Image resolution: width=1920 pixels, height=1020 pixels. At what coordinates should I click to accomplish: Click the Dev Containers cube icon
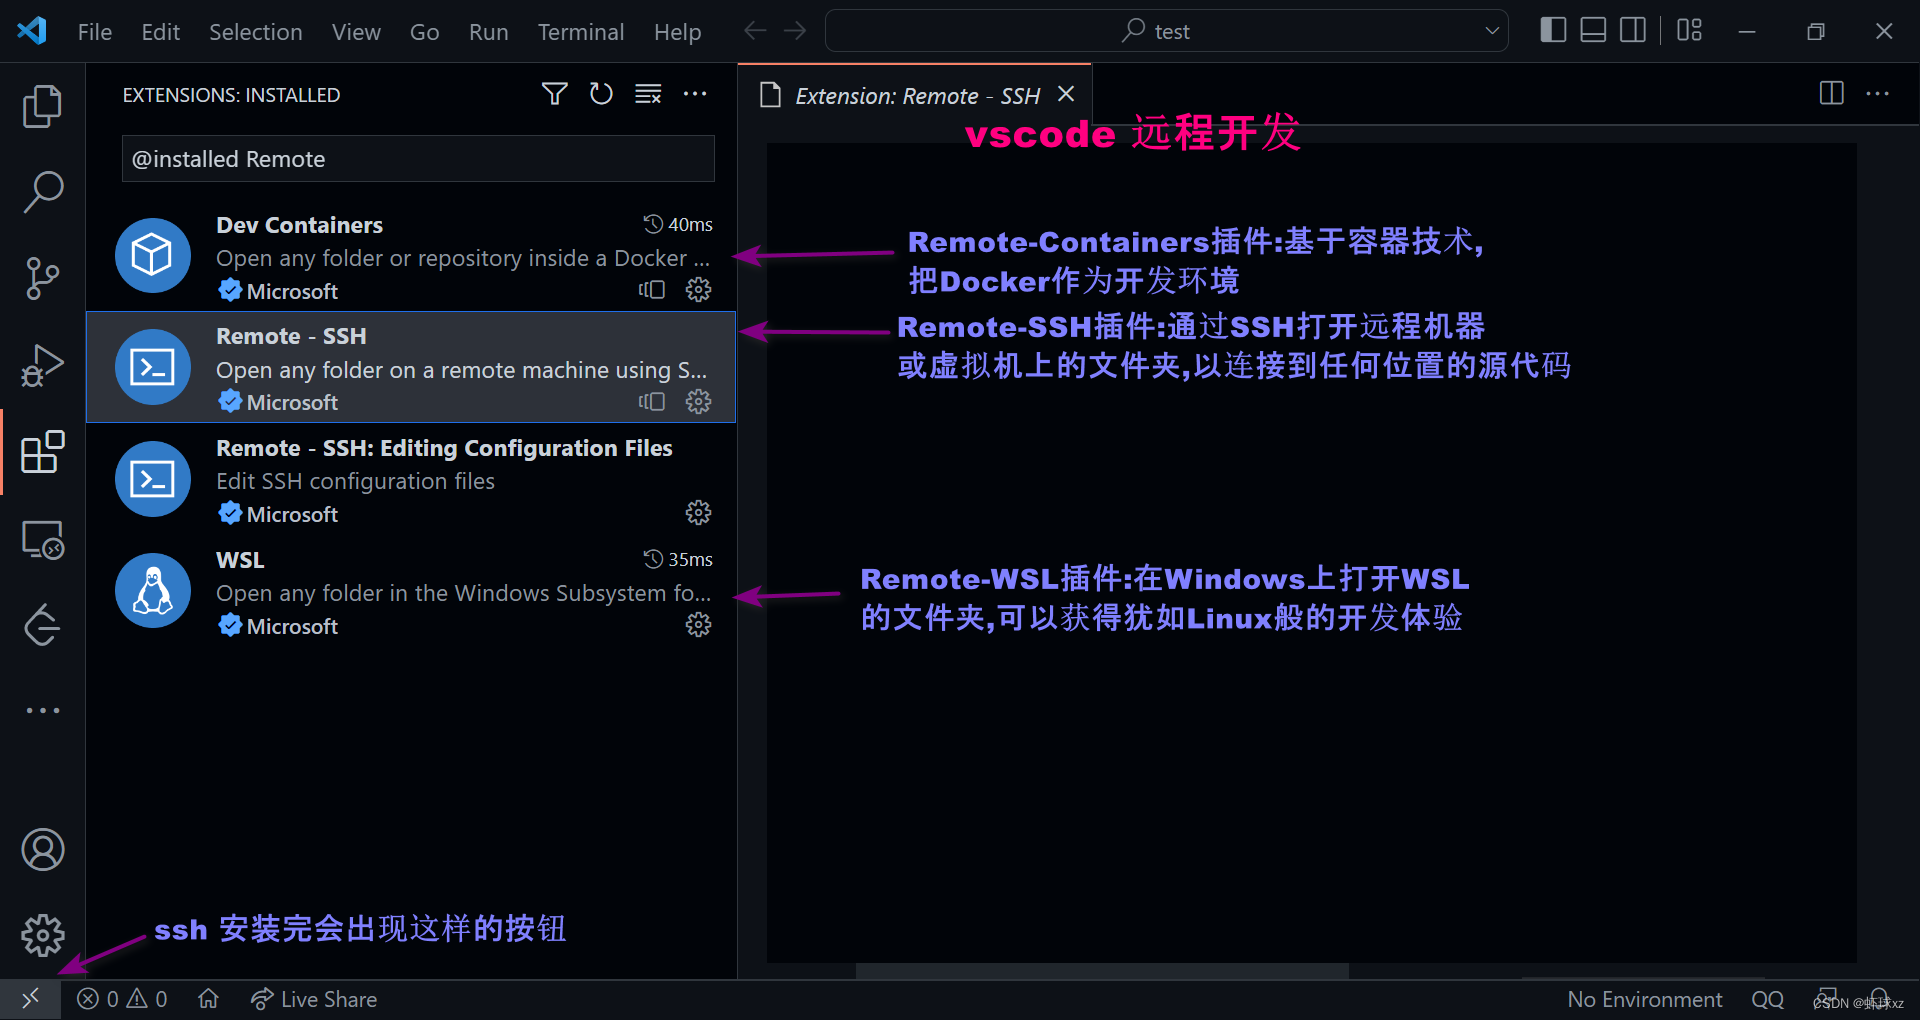coord(153,255)
